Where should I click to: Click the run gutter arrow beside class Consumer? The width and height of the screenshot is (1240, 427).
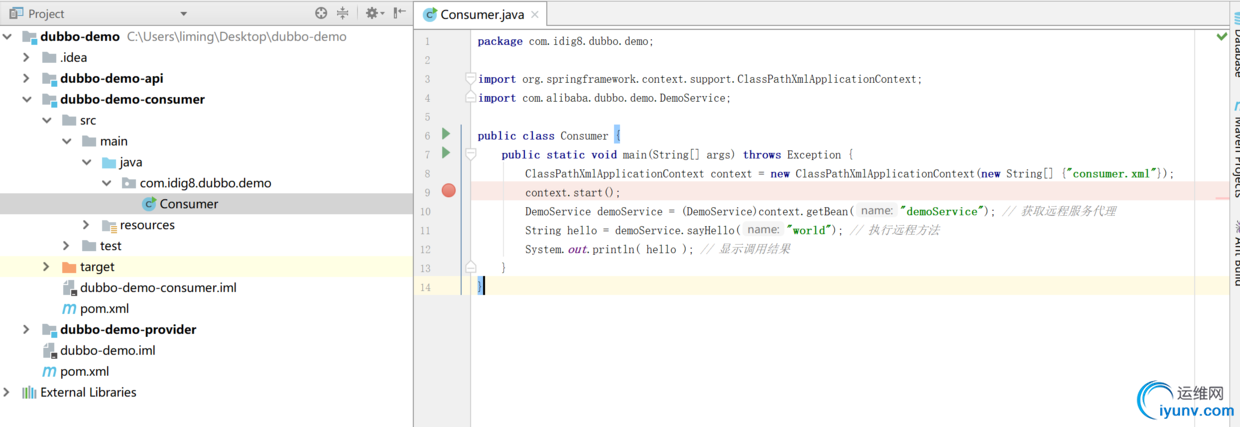[446, 134]
